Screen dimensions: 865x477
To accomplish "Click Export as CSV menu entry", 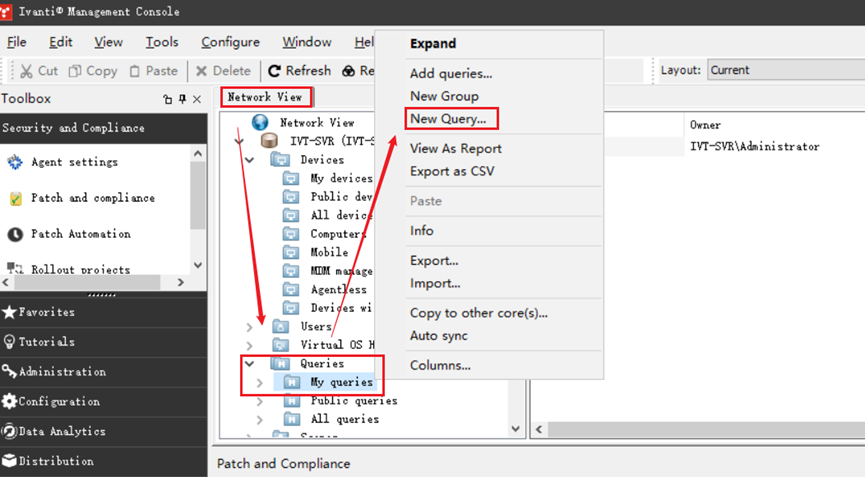I will tap(451, 171).
